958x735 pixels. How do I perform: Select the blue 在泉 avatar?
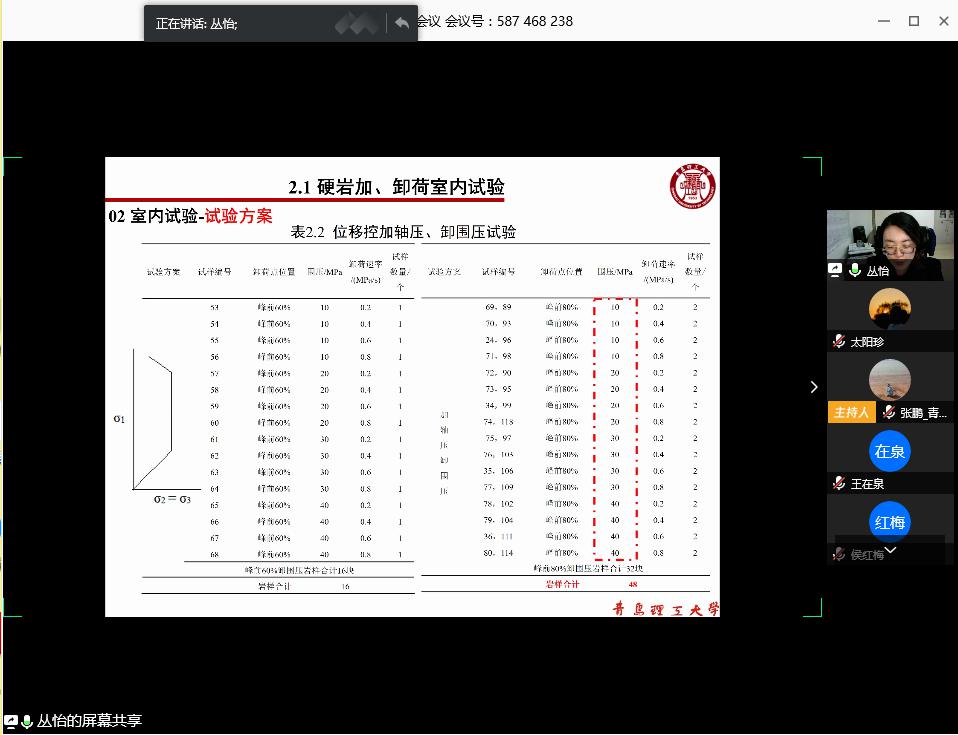tap(890, 451)
